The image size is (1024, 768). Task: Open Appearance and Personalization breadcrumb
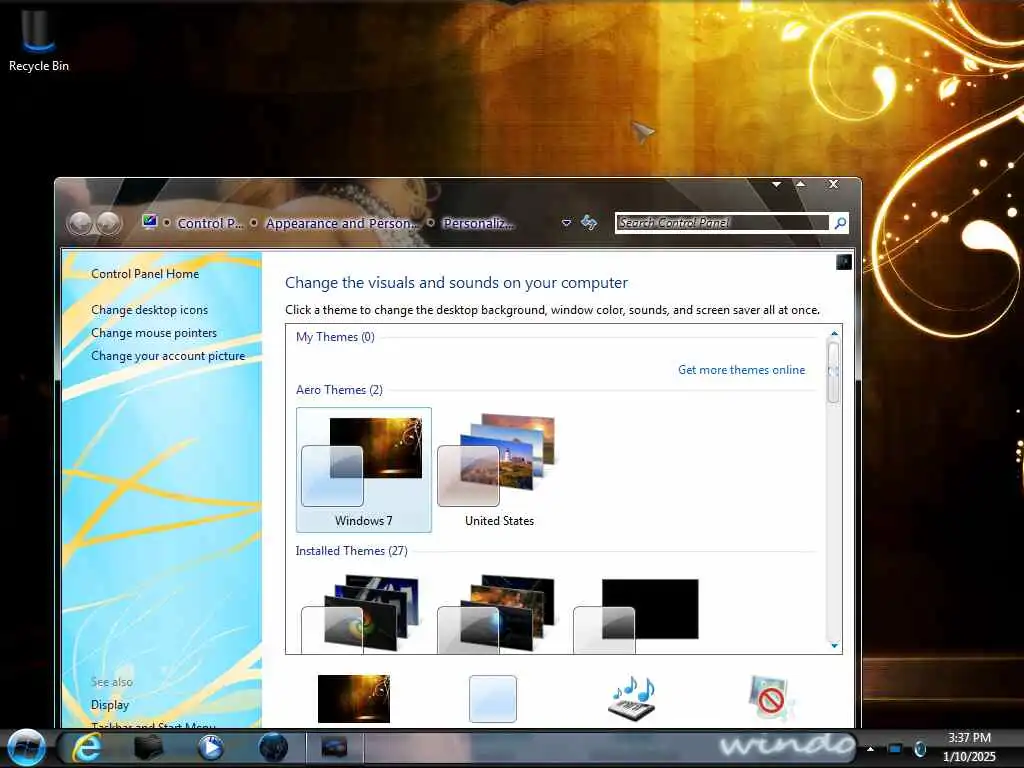341,223
